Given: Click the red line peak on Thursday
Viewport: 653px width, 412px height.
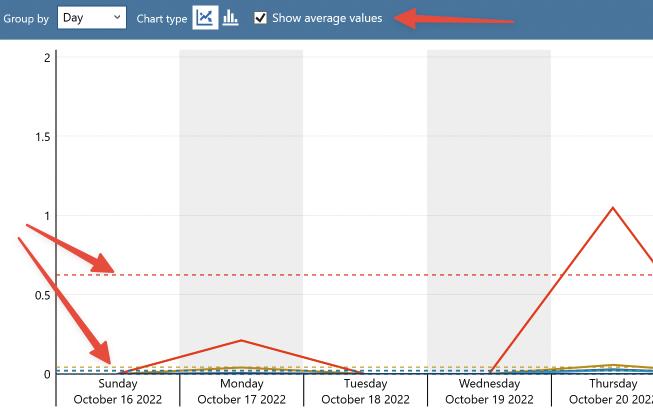Looking at the screenshot, I should pos(612,208).
